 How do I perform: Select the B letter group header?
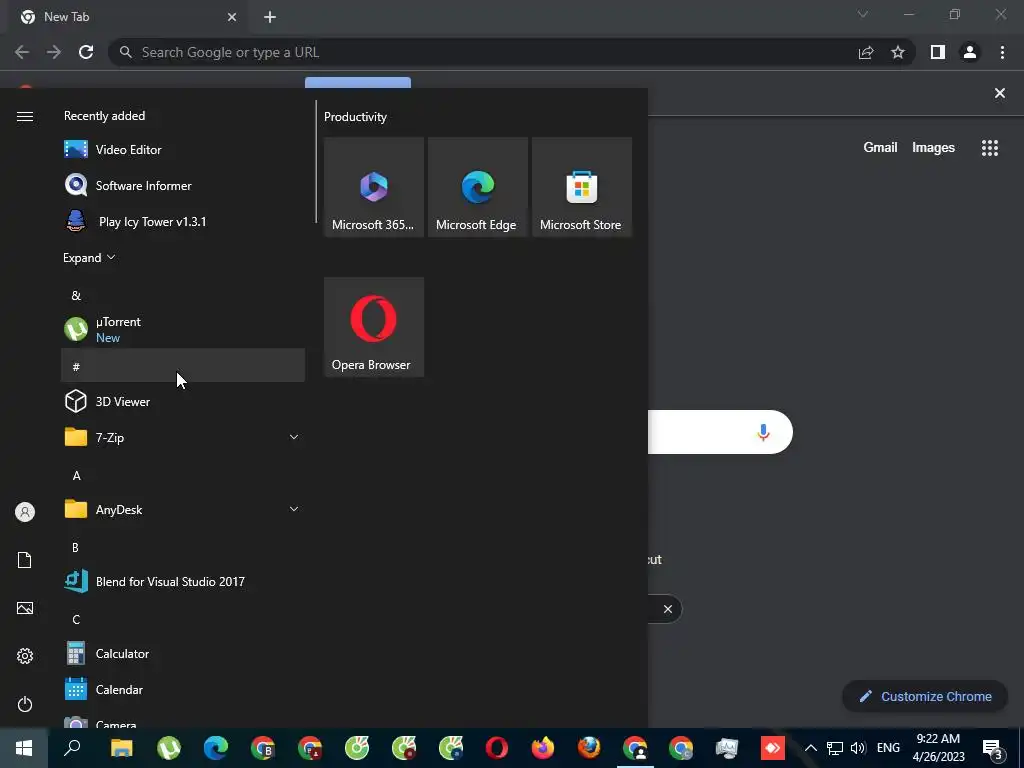[183, 547]
